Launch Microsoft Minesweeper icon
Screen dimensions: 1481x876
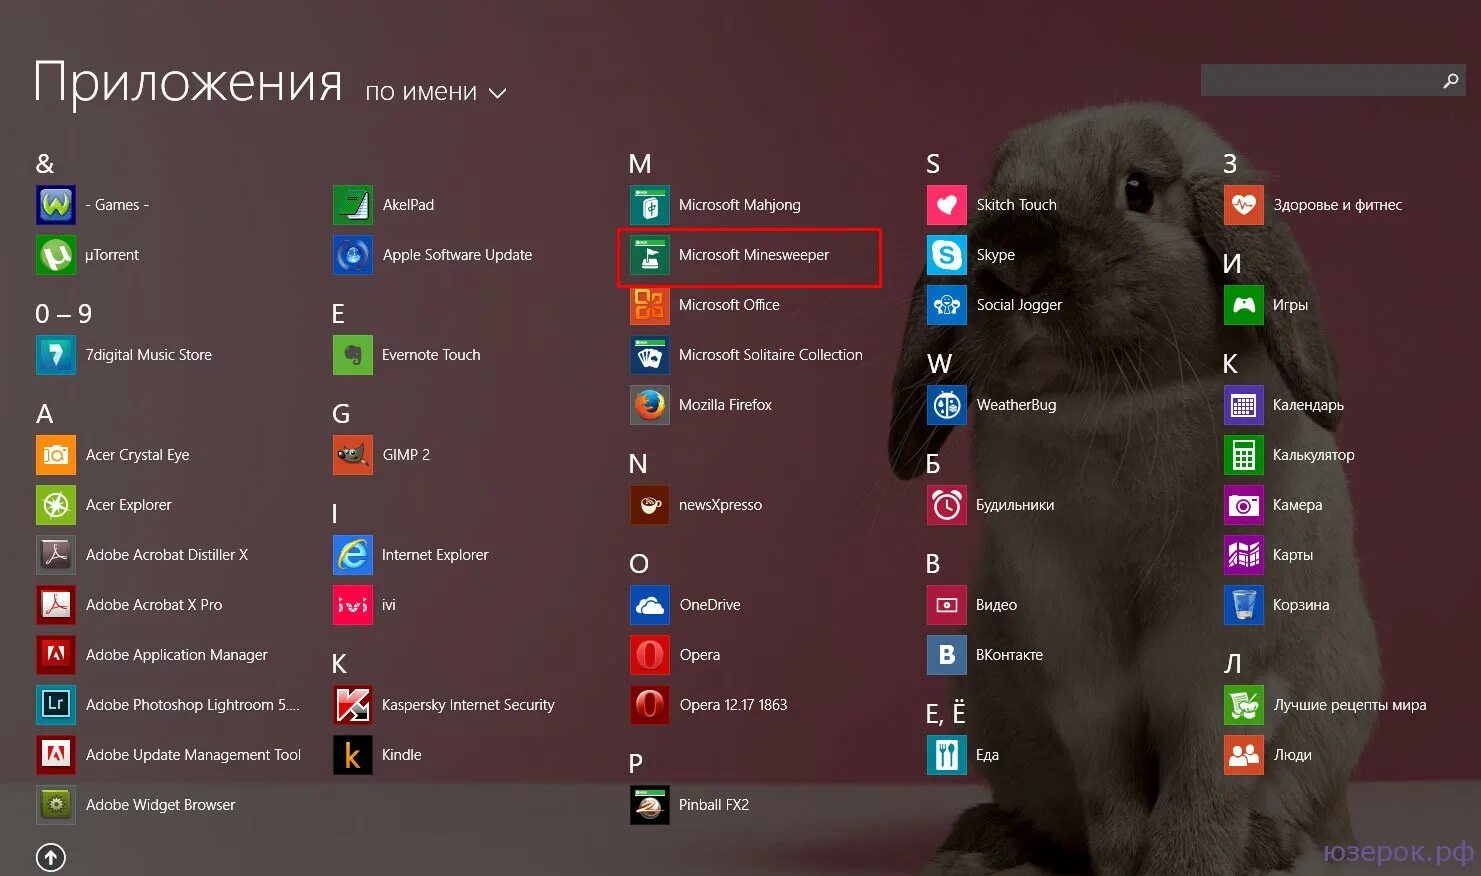(650, 255)
